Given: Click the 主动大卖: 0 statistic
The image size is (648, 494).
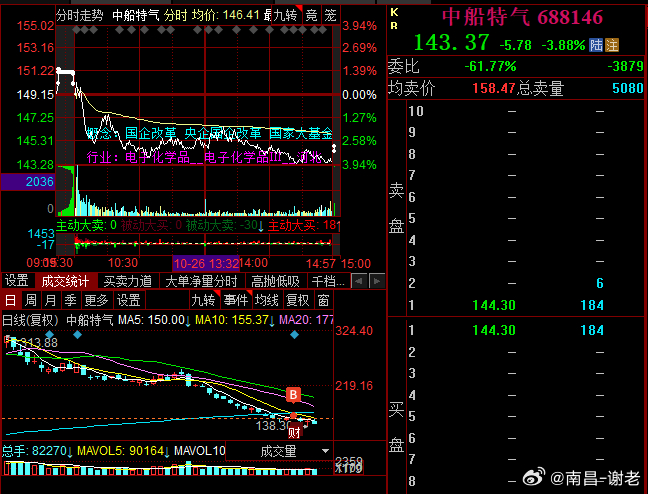Looking at the screenshot, I should [86, 225].
